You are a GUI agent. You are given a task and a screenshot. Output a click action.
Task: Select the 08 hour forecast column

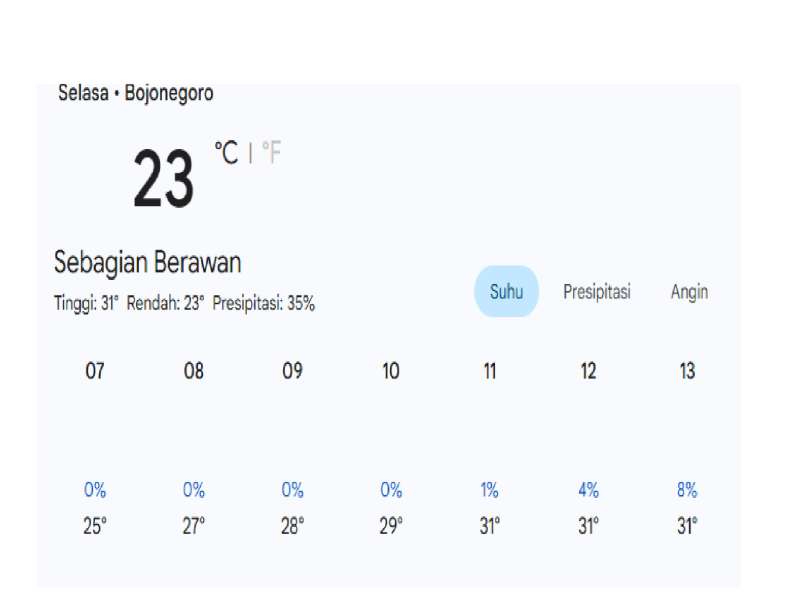[194, 371]
